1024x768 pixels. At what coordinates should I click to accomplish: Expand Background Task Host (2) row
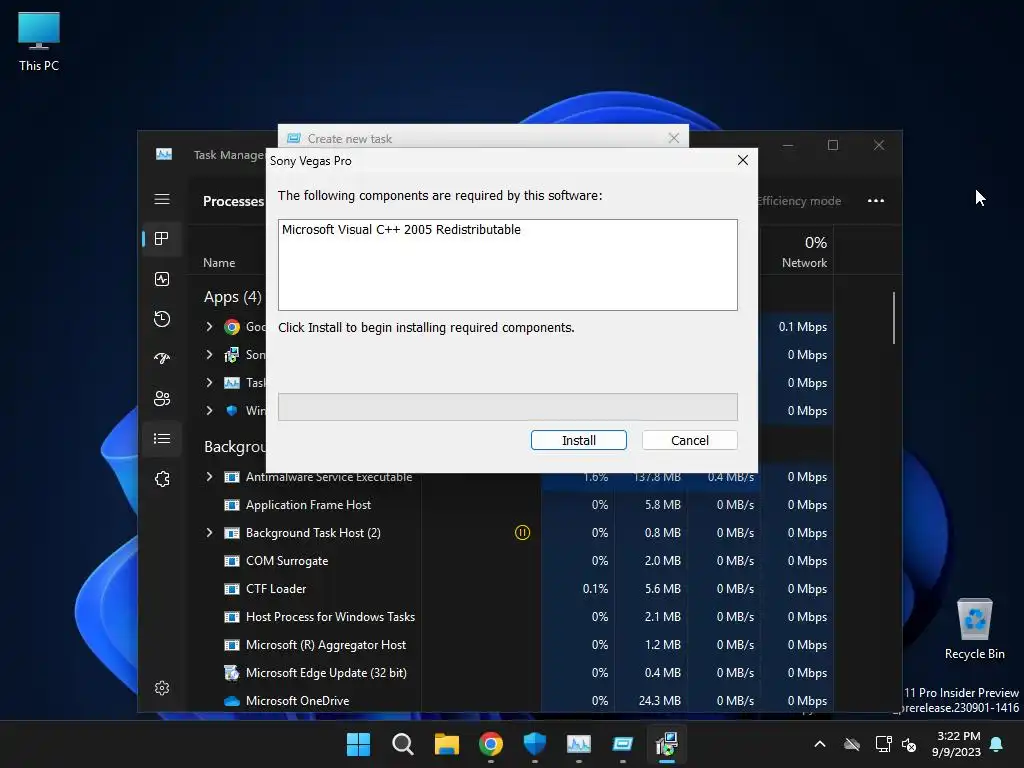209,533
